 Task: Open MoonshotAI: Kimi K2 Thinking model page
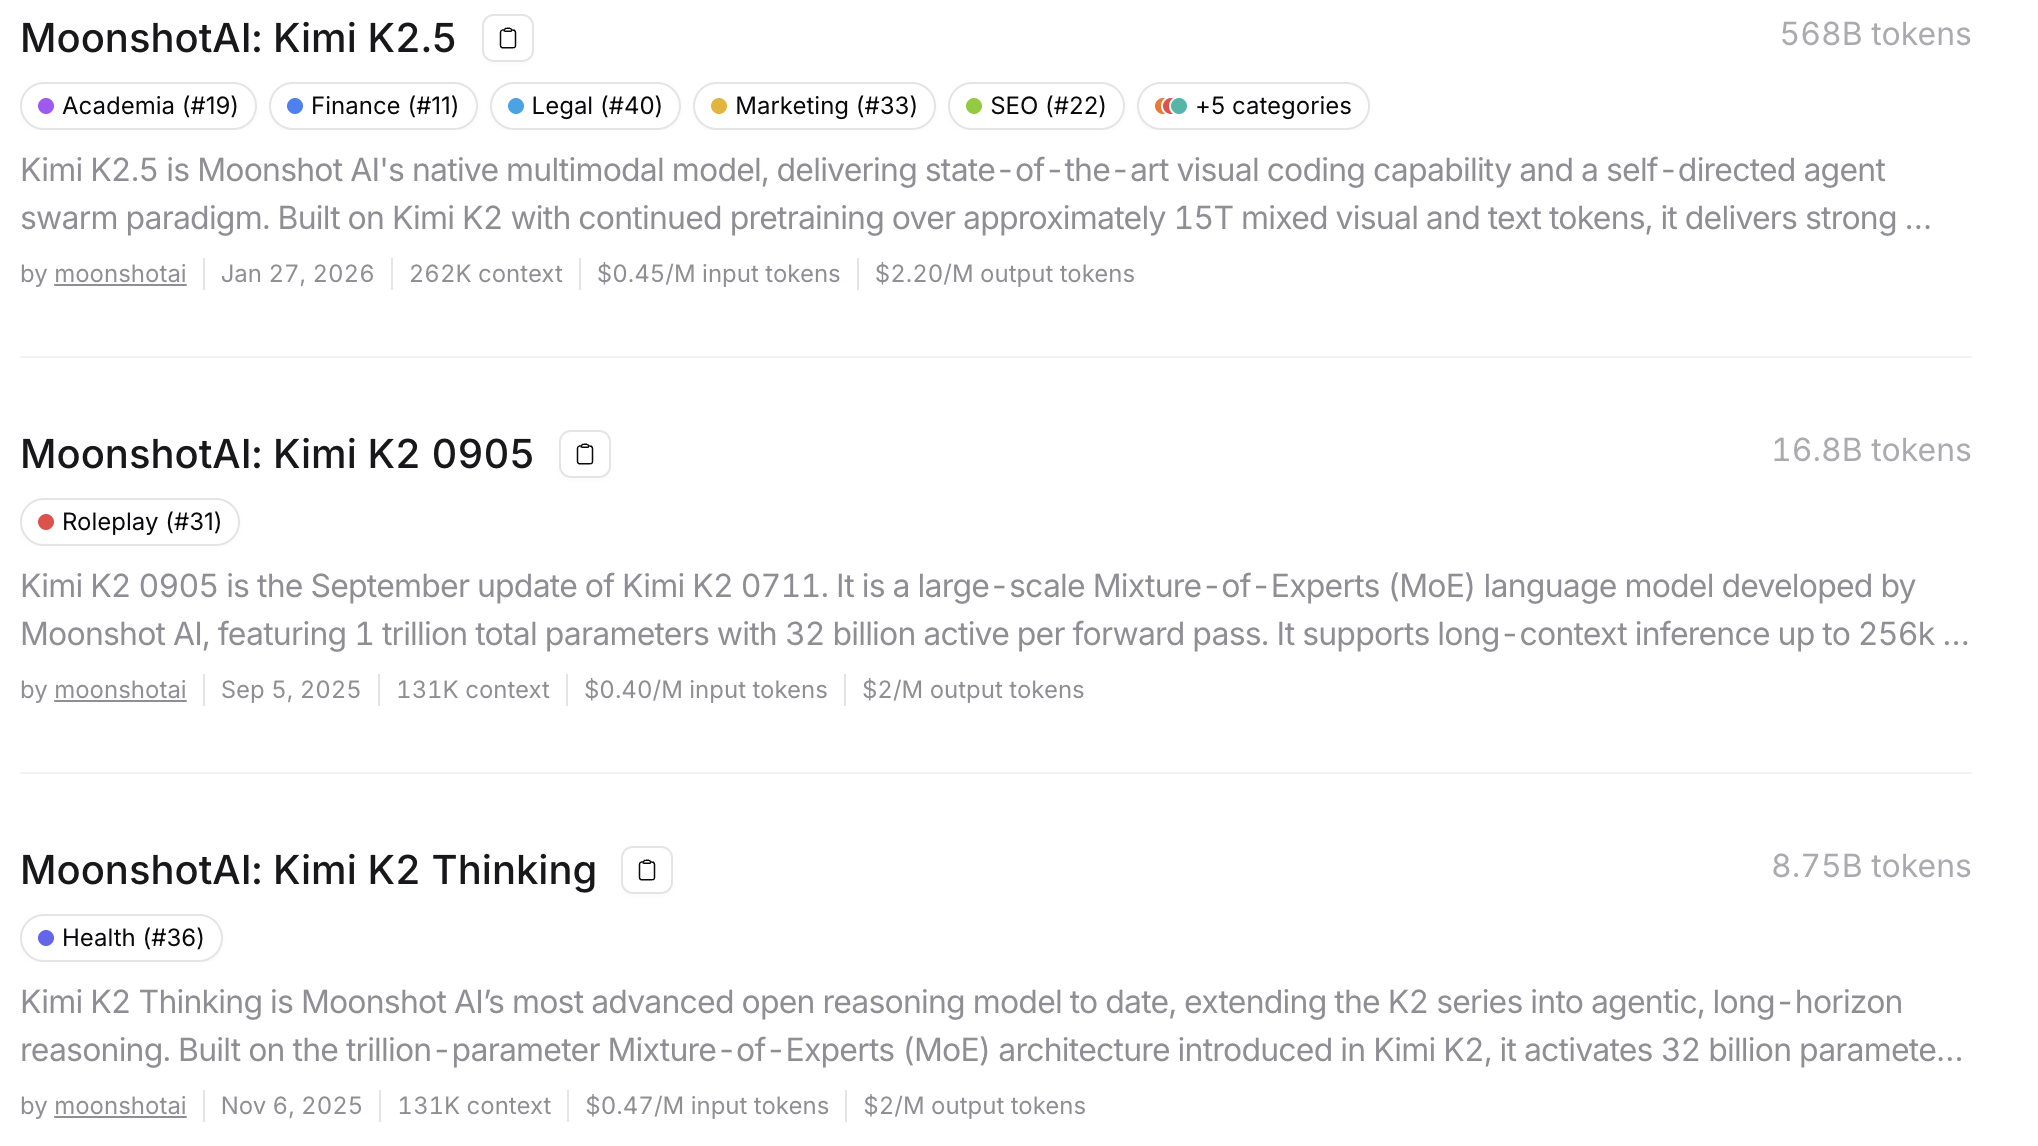[x=308, y=870]
